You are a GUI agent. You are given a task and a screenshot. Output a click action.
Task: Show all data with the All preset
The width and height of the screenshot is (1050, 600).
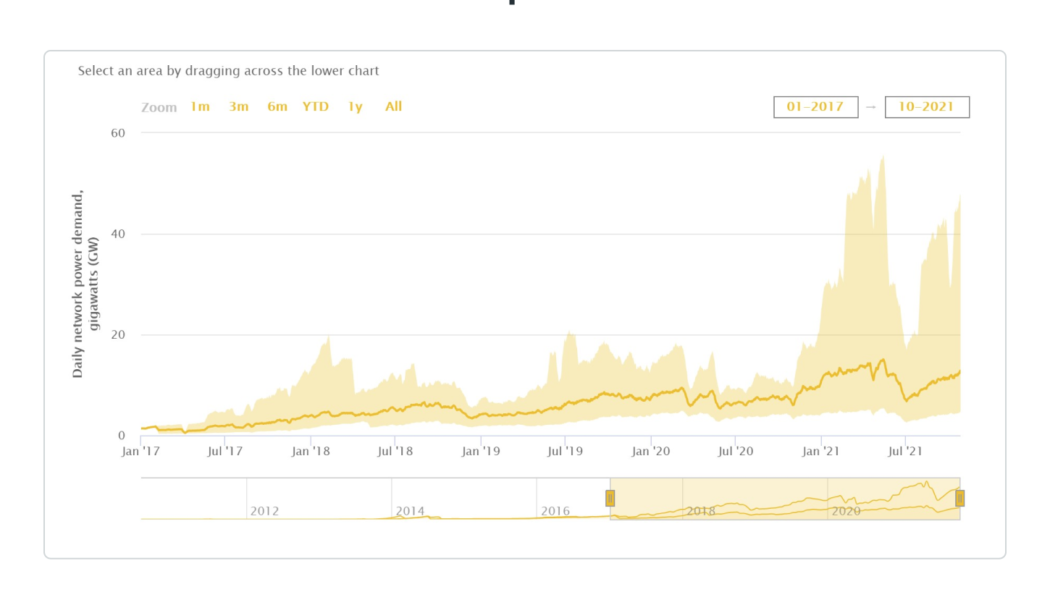[392, 106]
